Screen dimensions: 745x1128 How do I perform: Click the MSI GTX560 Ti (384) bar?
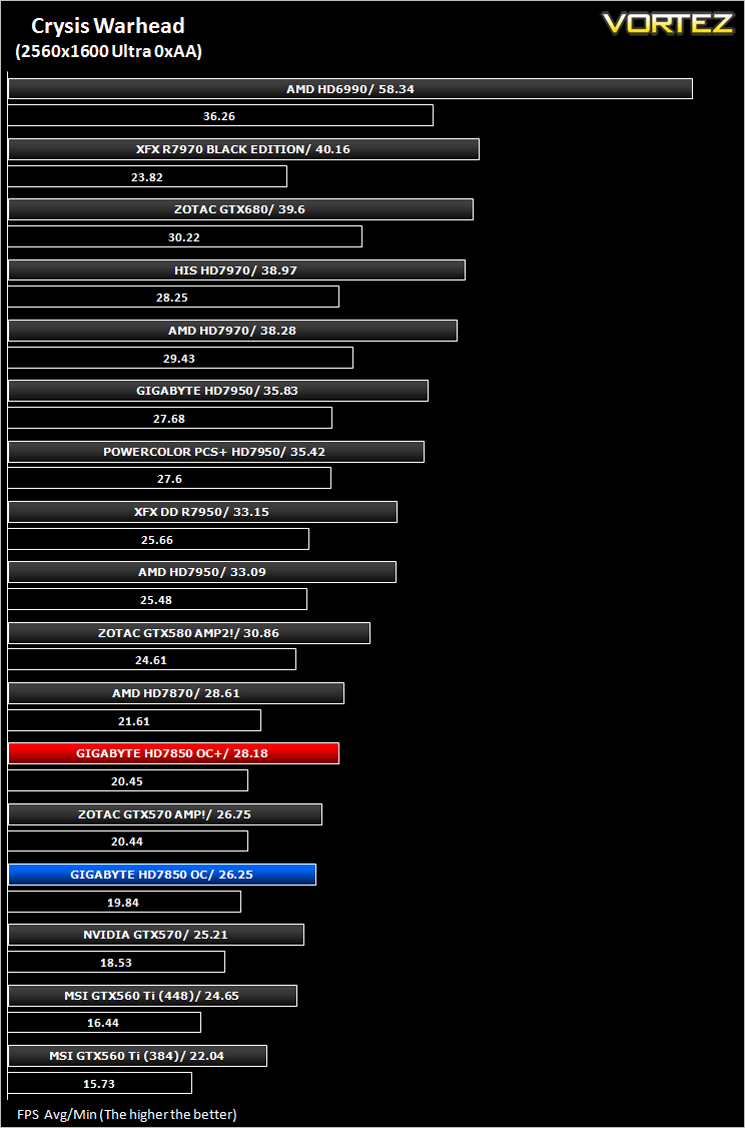137,1056
